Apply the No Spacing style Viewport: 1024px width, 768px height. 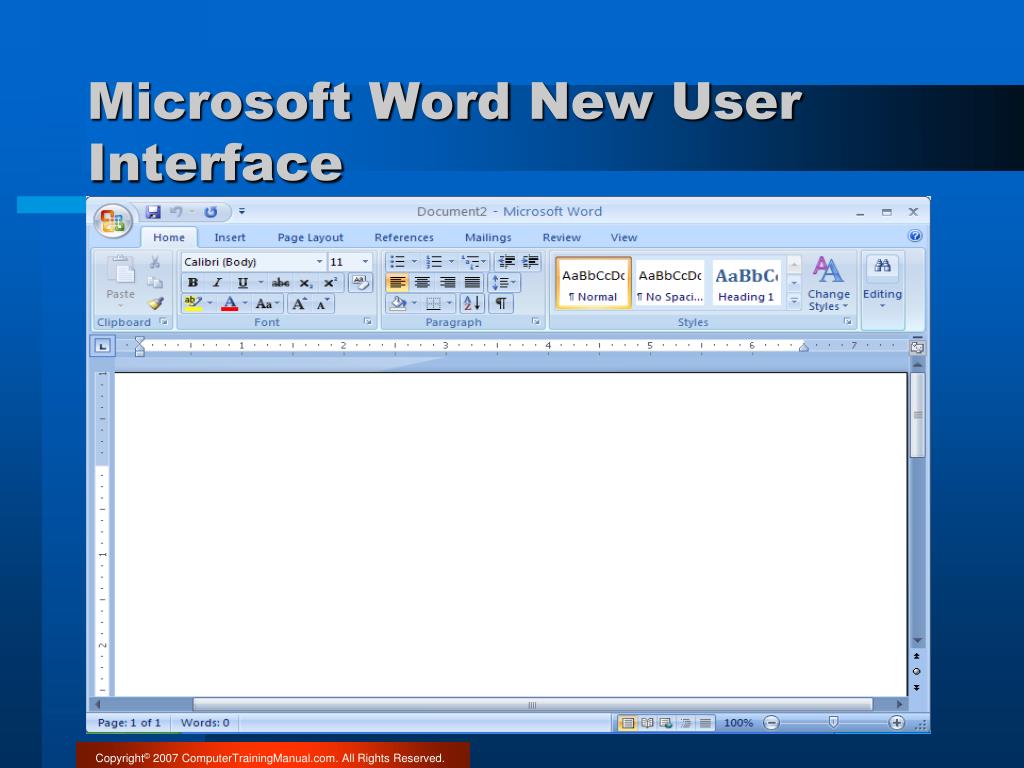(670, 282)
